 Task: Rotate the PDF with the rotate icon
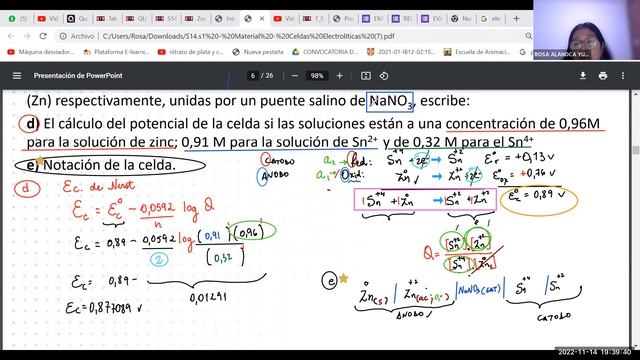(x=384, y=76)
